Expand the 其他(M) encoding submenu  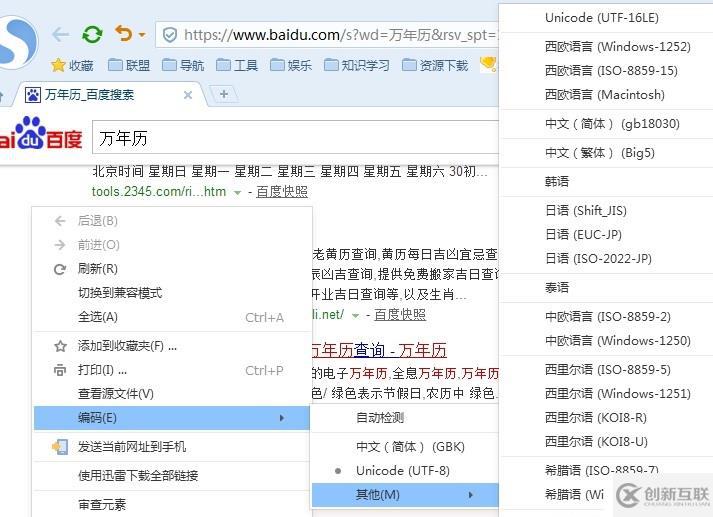tap(405, 495)
